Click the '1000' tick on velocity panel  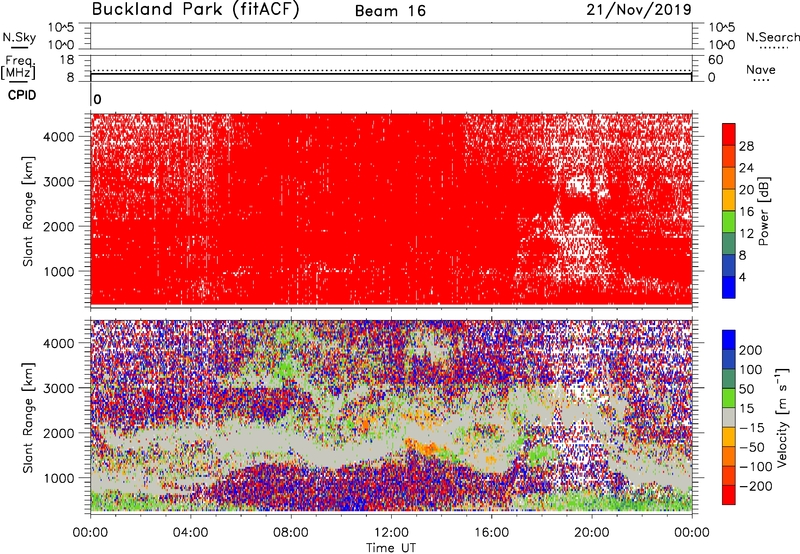pyautogui.click(x=59, y=478)
